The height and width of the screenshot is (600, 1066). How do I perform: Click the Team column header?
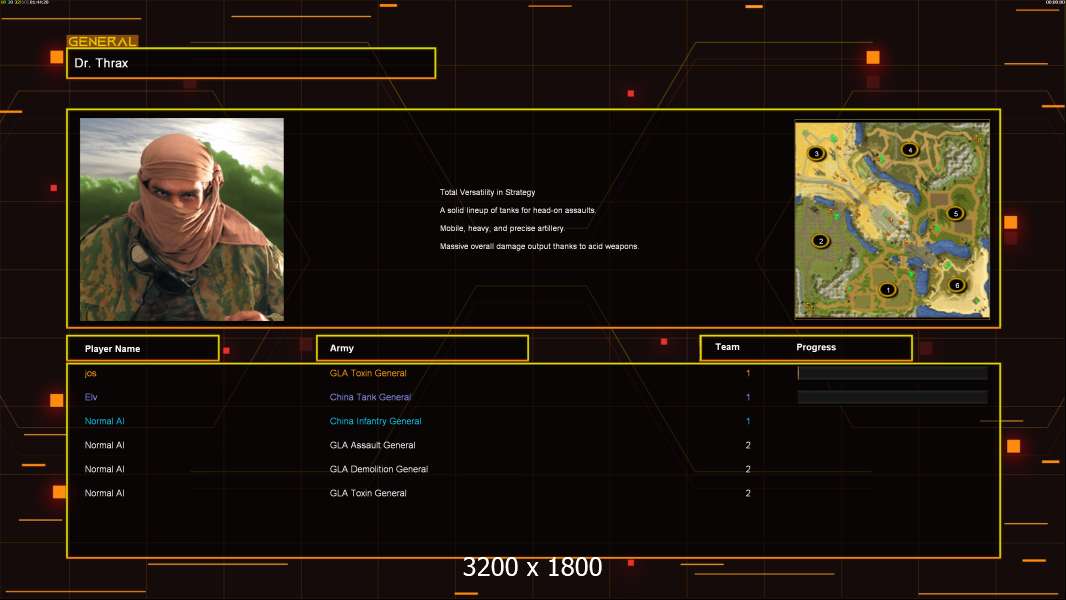[727, 347]
